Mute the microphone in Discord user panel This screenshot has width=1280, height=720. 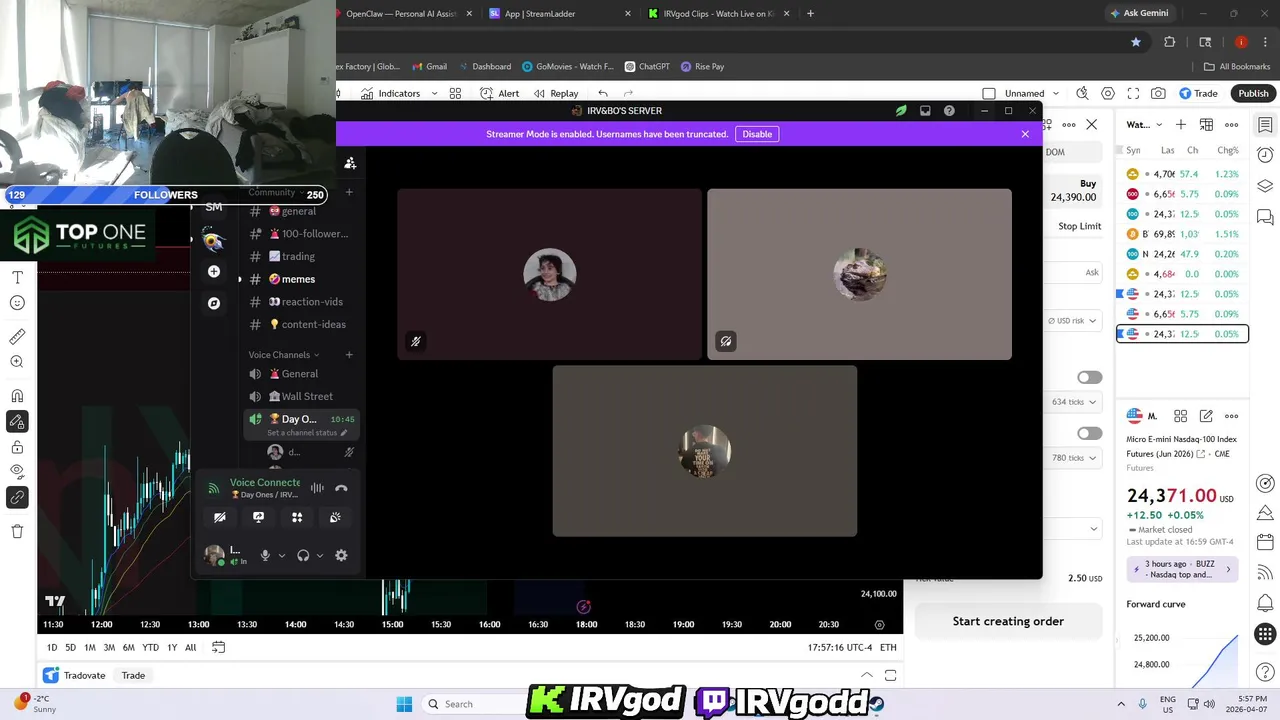[265, 555]
